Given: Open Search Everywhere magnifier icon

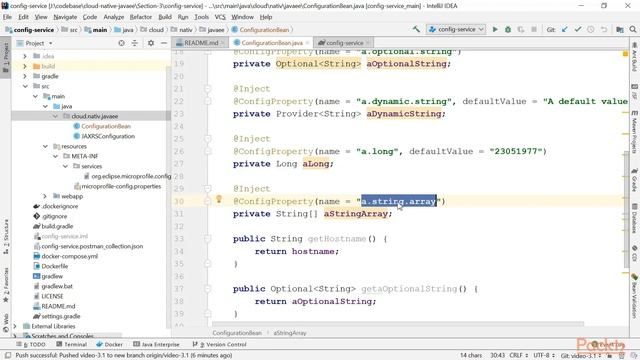Looking at the screenshot, I should (x=633, y=29).
